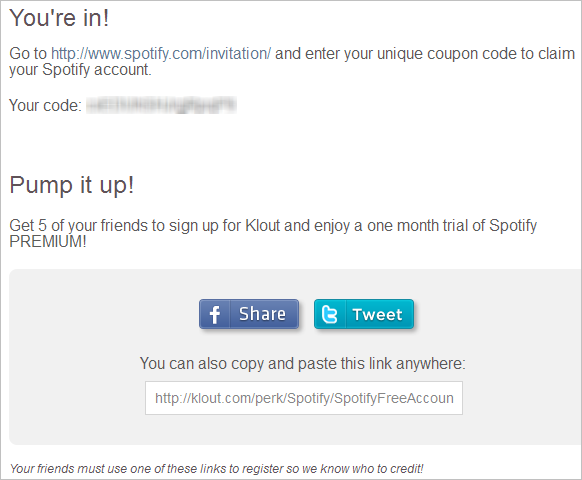This screenshot has width=582, height=480.
Task: Click the "one month trial of Spotify" text
Action: (452, 226)
